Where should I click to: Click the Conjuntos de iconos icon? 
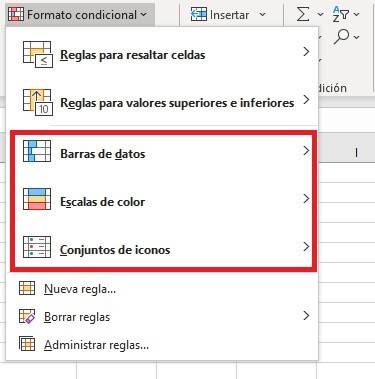coord(37,247)
